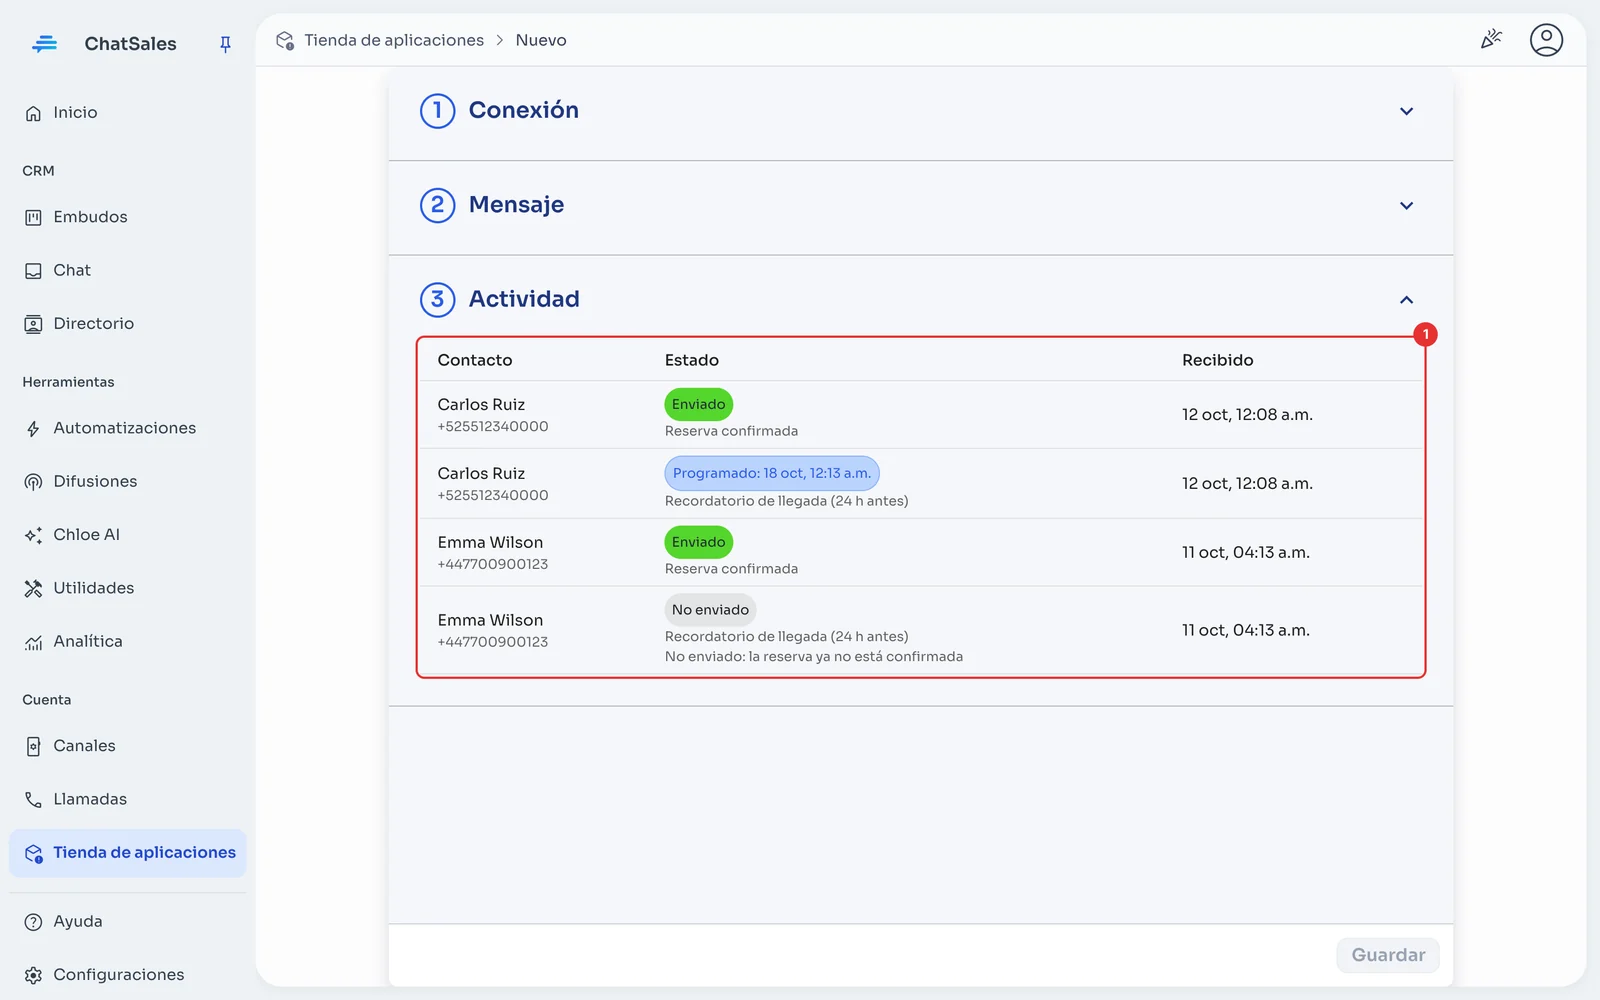Screen dimensions: 1600x1000
Task: Open Embudos in the sidebar
Action: pyautogui.click(x=90, y=217)
